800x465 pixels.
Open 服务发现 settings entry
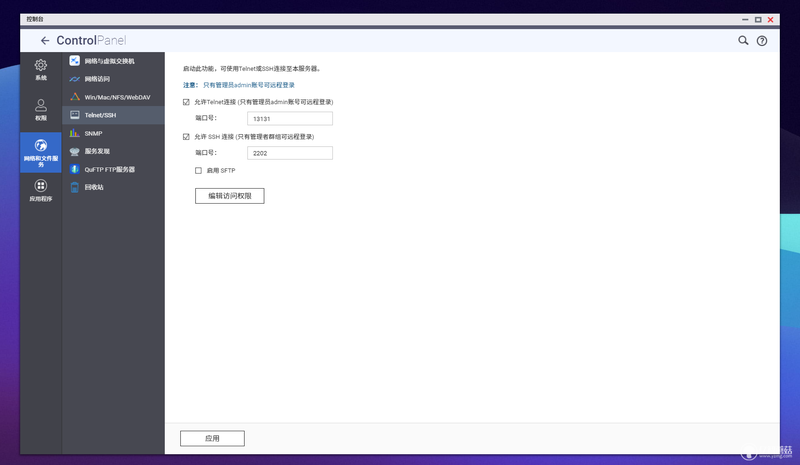113,151
